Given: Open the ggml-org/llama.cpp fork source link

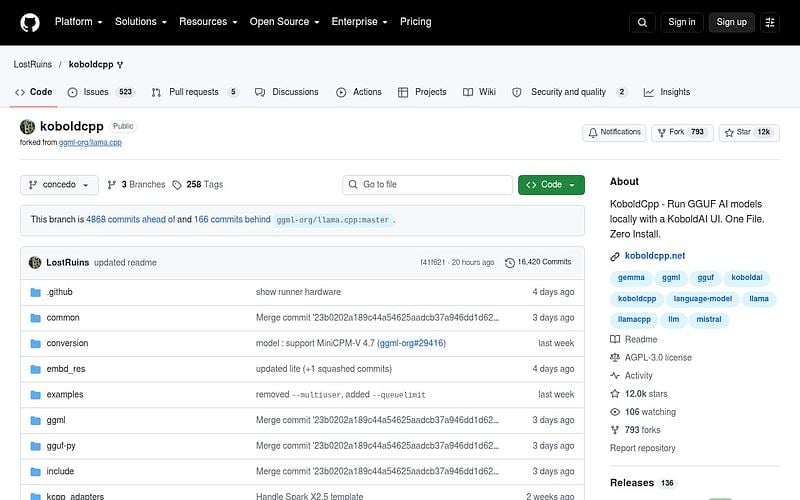Looking at the screenshot, I should coord(90,142).
